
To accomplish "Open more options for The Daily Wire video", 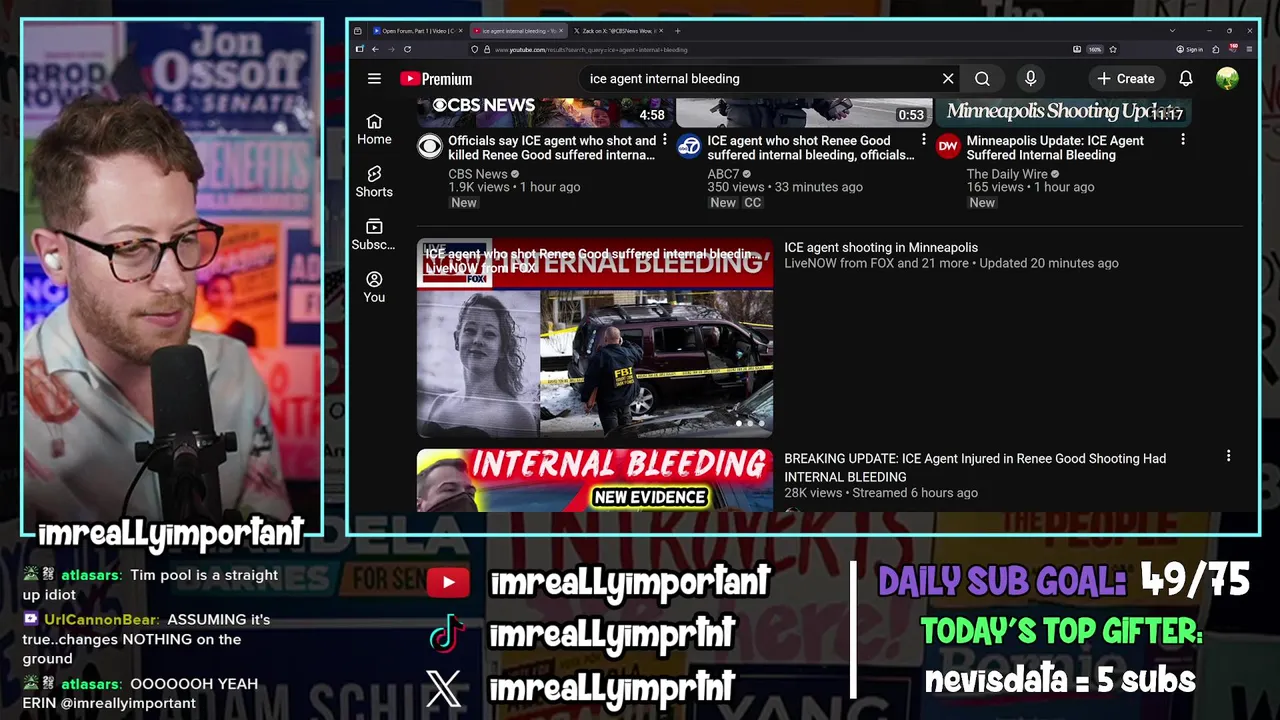I will point(1182,140).
